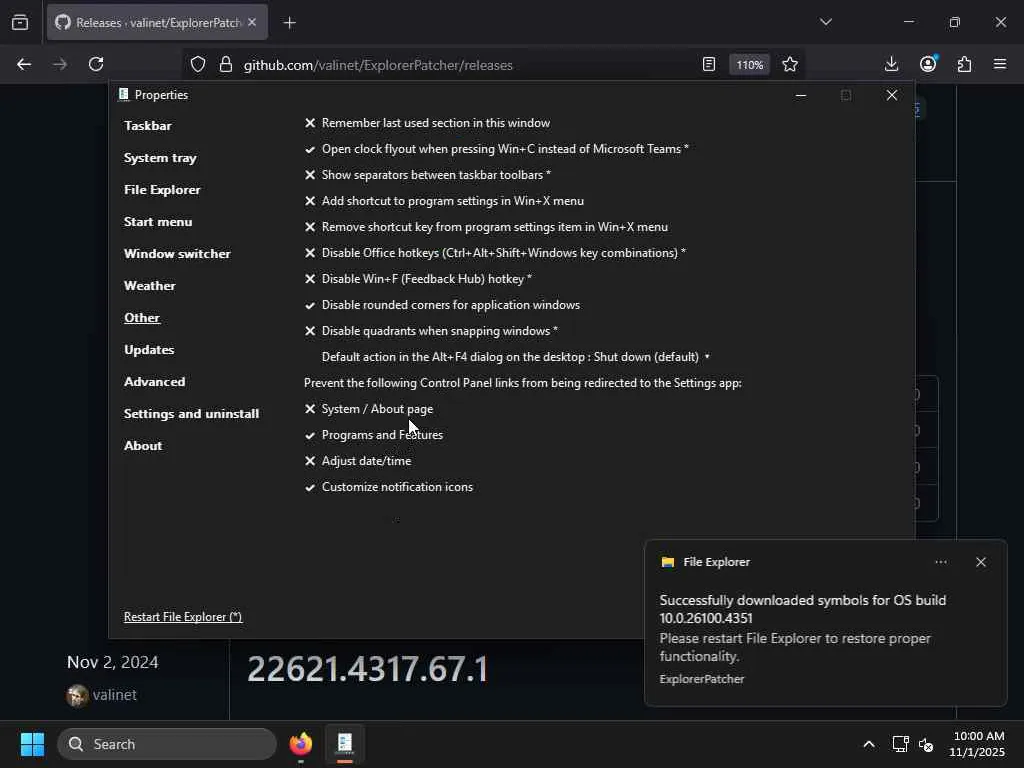Show hidden system tray icons
This screenshot has height=768, width=1024.
pyautogui.click(x=869, y=744)
